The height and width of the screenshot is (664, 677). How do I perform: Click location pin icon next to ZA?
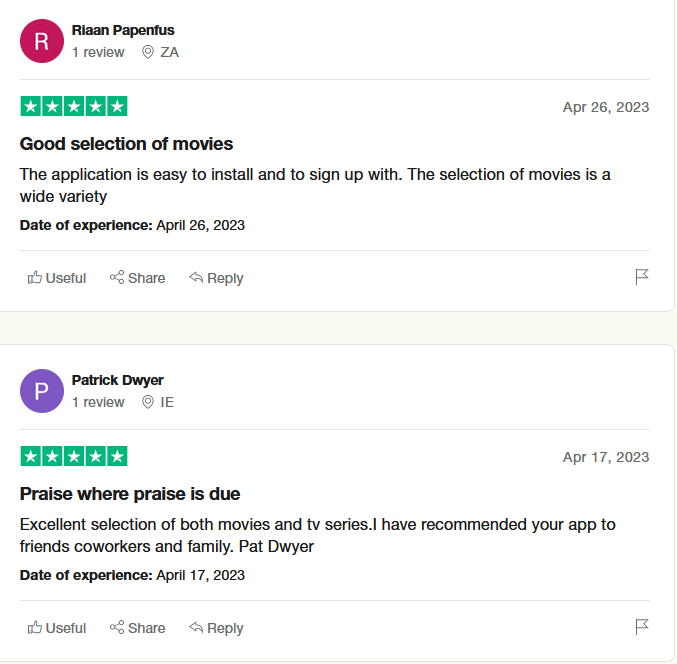[148, 52]
